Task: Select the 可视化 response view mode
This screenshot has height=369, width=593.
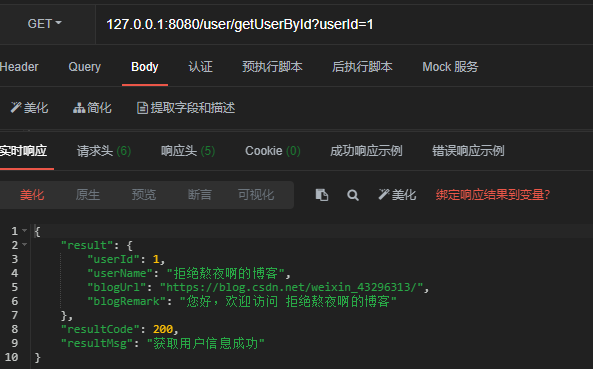Action: pos(256,195)
